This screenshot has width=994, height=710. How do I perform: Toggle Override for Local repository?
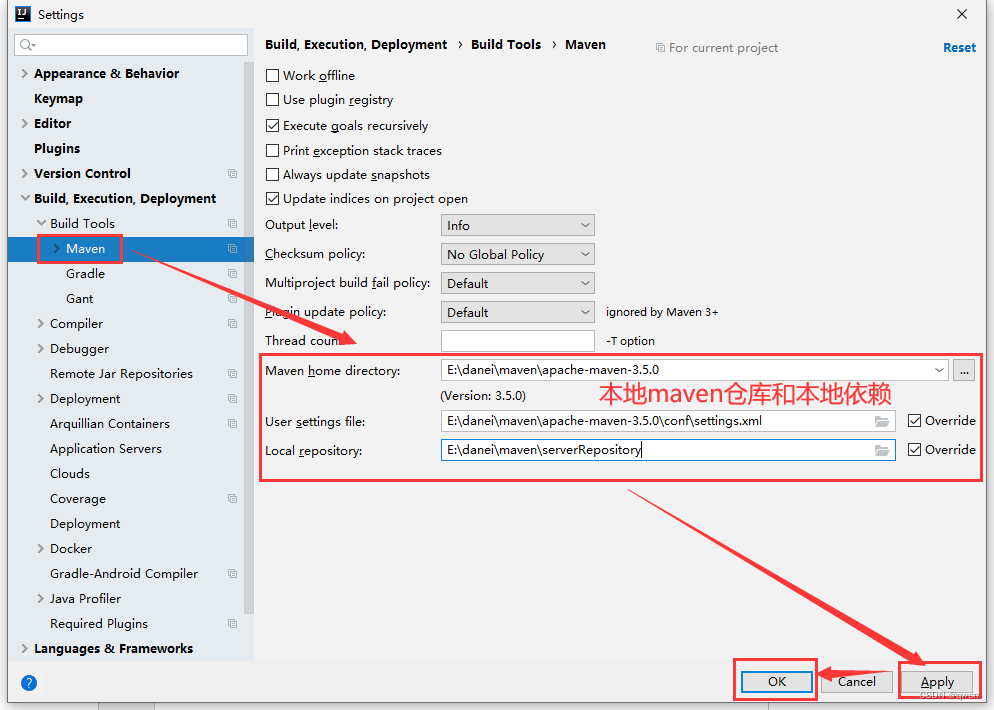(914, 449)
